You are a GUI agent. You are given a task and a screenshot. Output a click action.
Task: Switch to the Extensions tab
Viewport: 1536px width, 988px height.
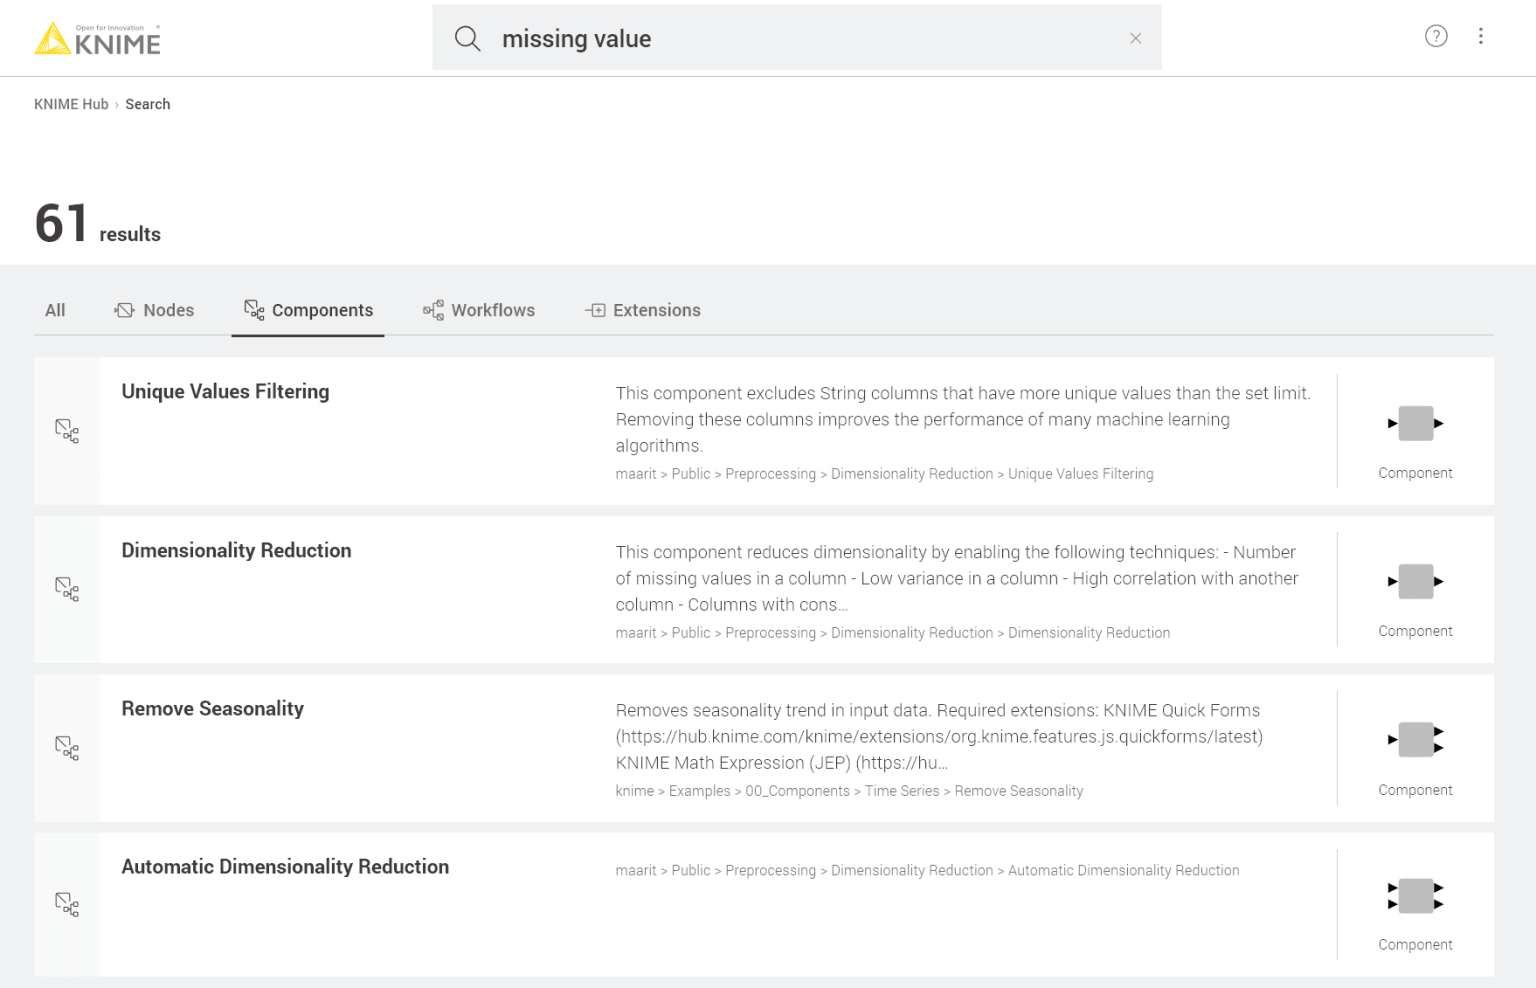[643, 310]
